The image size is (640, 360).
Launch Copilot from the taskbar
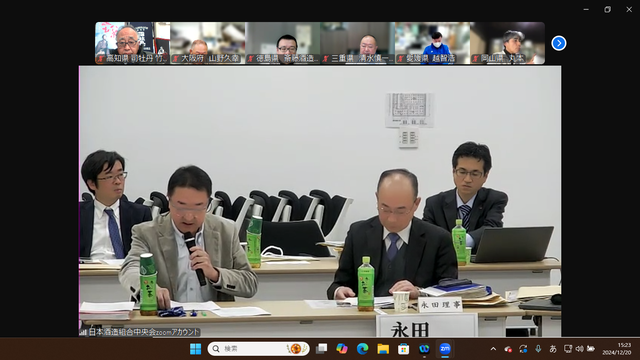tap(342, 349)
